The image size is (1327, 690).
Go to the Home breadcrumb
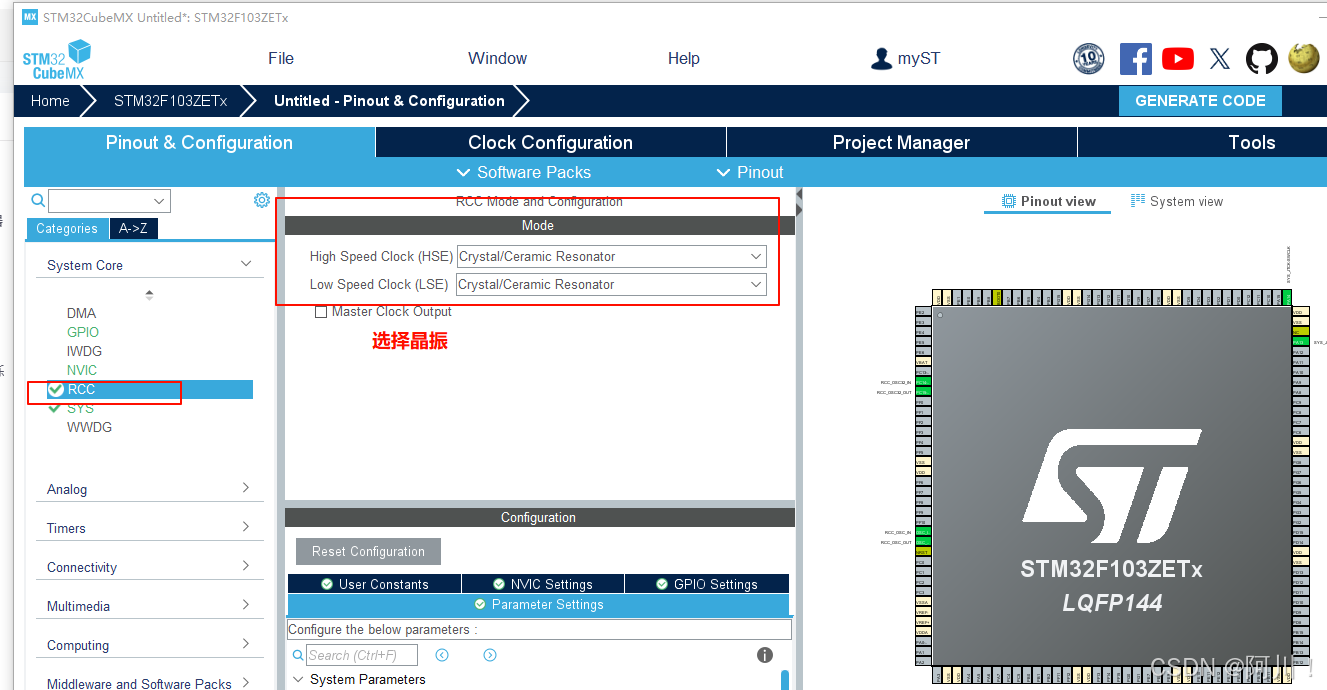pos(50,101)
